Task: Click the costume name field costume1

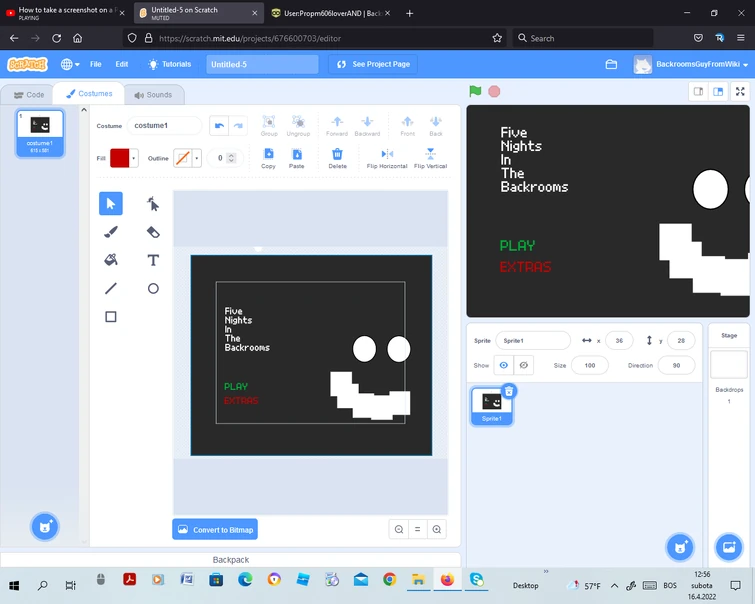Action: (x=164, y=126)
